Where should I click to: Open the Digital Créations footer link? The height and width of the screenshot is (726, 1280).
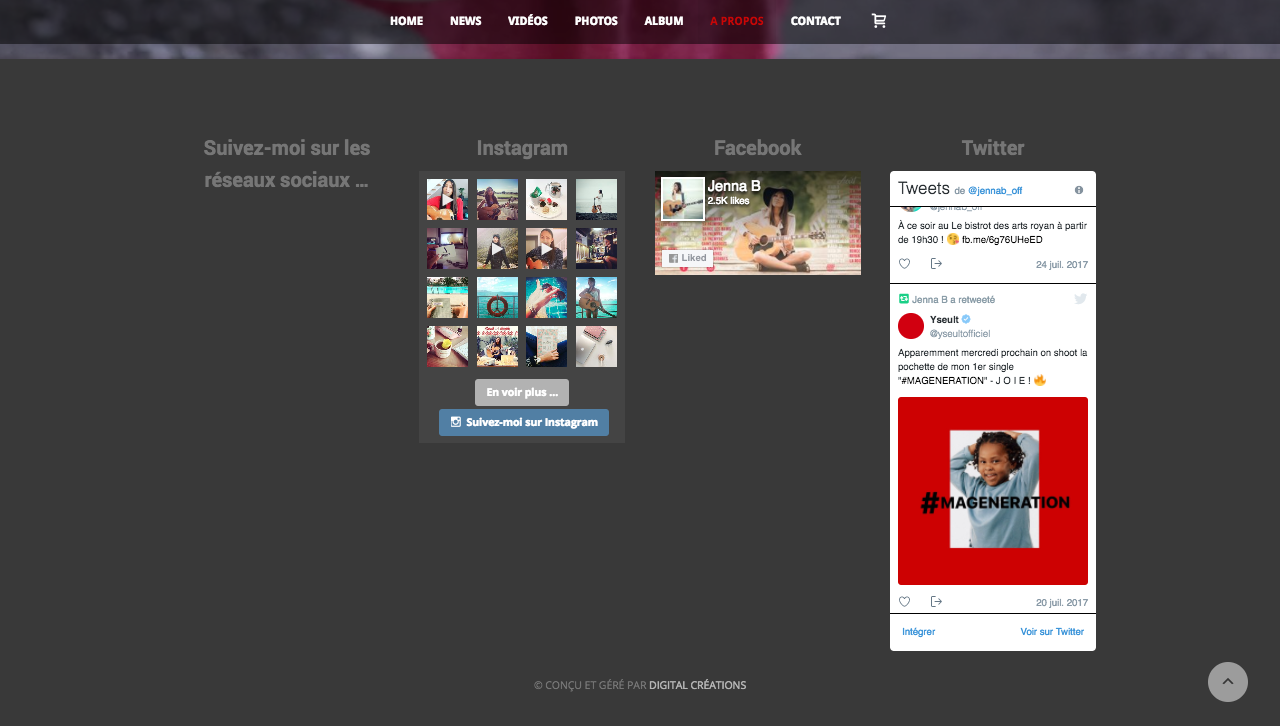pos(697,686)
